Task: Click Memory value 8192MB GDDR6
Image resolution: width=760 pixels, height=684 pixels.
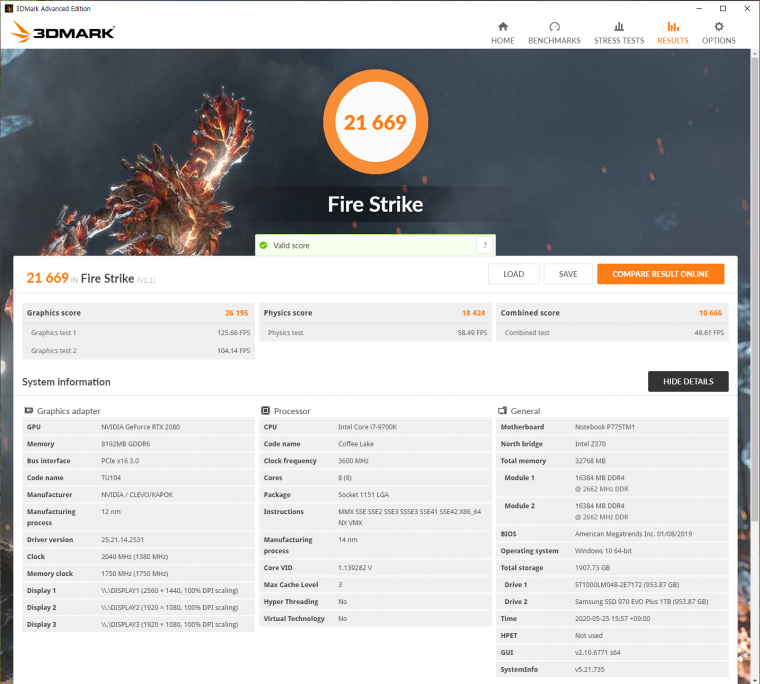Action: (126, 444)
